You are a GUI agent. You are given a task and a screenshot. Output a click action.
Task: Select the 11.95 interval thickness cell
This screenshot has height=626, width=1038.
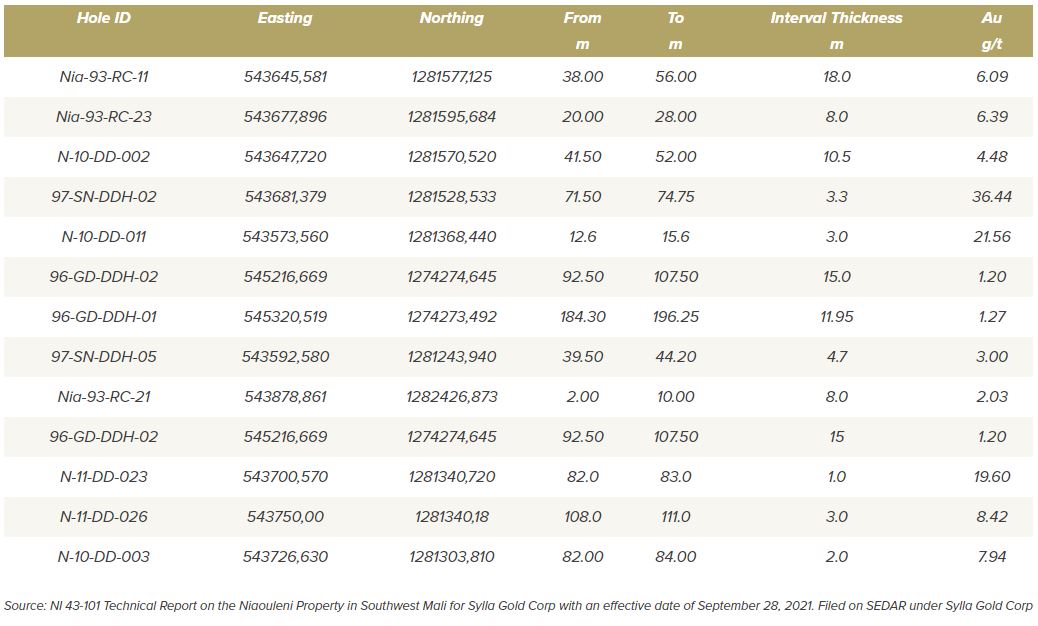(x=836, y=317)
